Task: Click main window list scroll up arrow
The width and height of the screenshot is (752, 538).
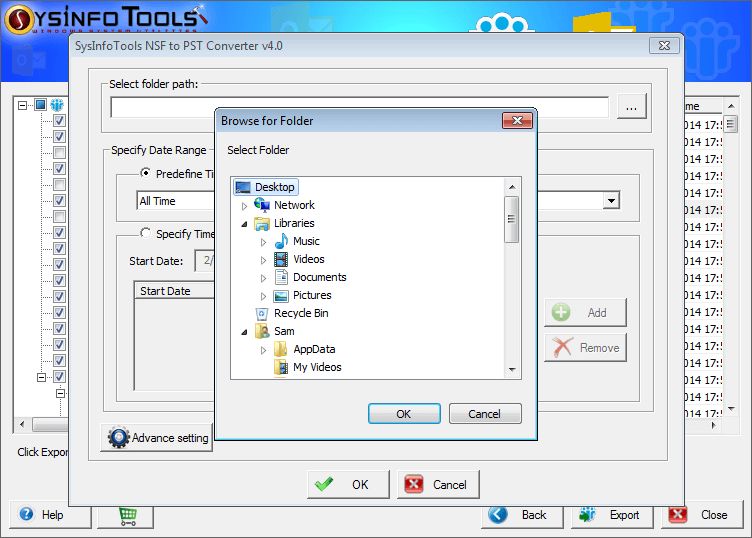Action: point(731,106)
